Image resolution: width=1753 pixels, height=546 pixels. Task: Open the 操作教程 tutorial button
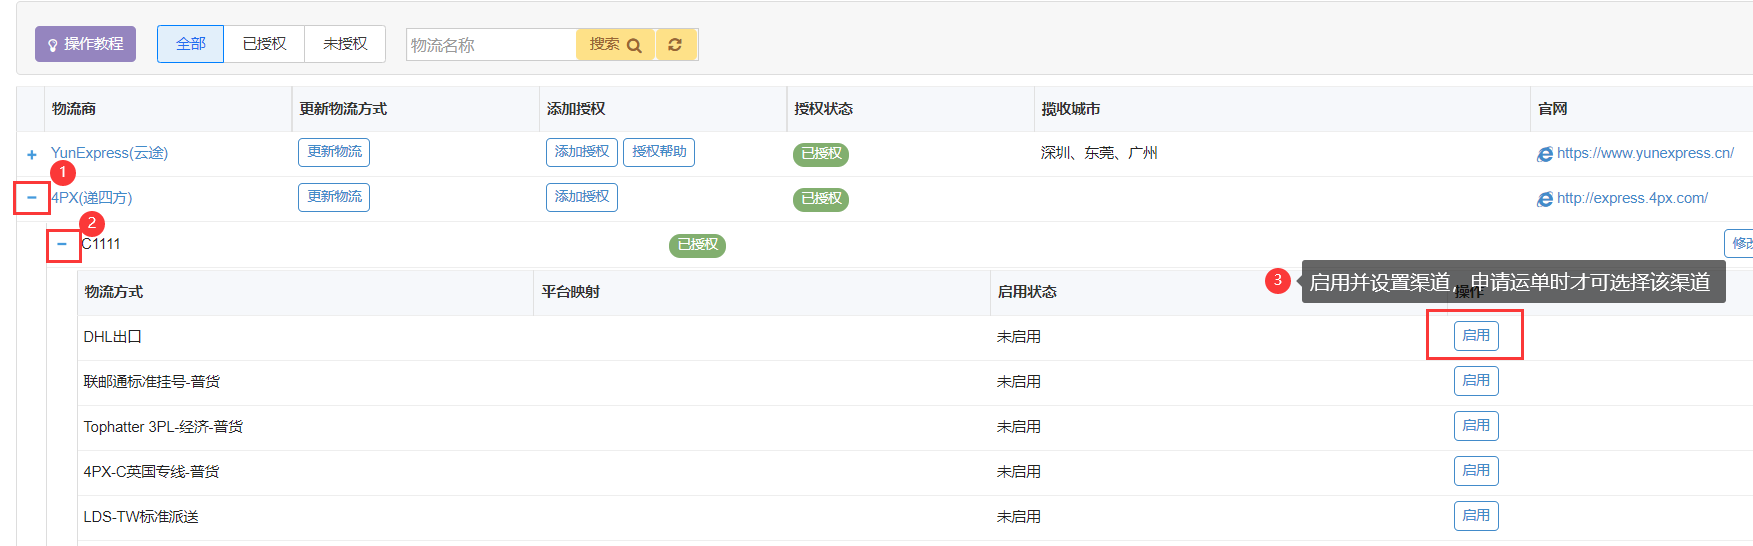pos(85,44)
